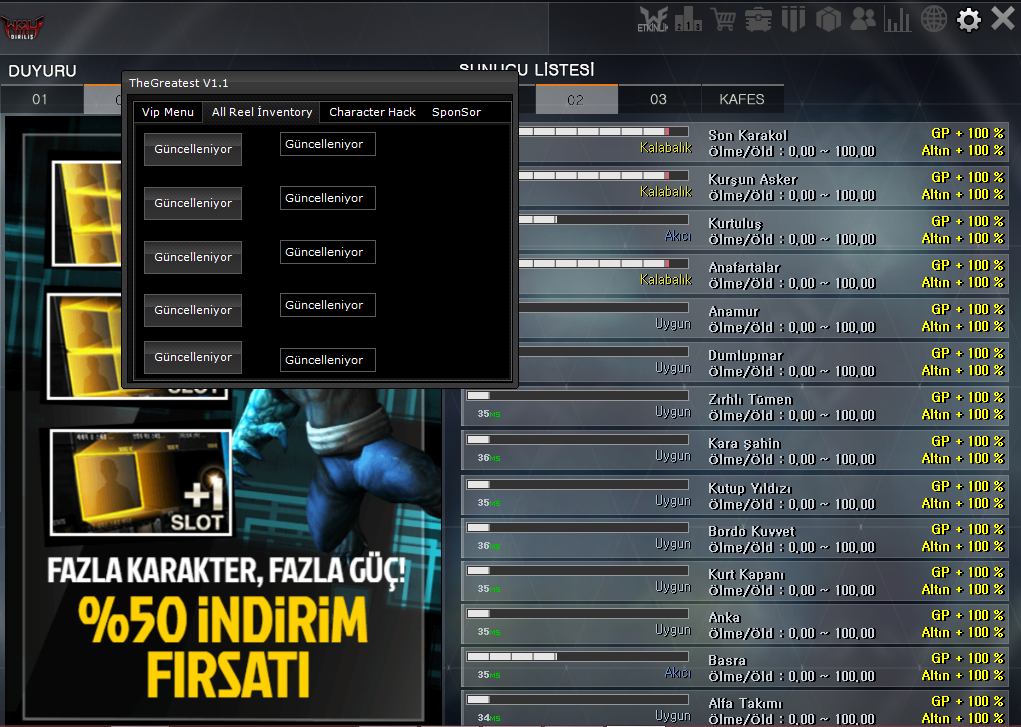Open the shop cart icon
Viewport: 1021px width, 727px height.
point(723,20)
